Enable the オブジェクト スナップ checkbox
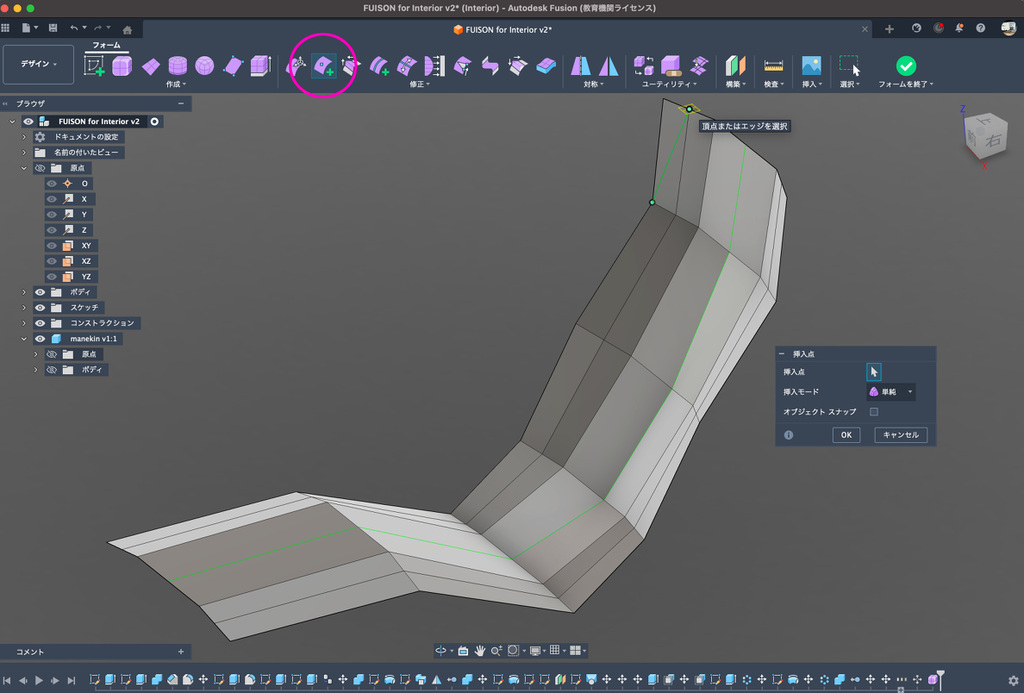This screenshot has height=693, width=1024. pos(874,411)
